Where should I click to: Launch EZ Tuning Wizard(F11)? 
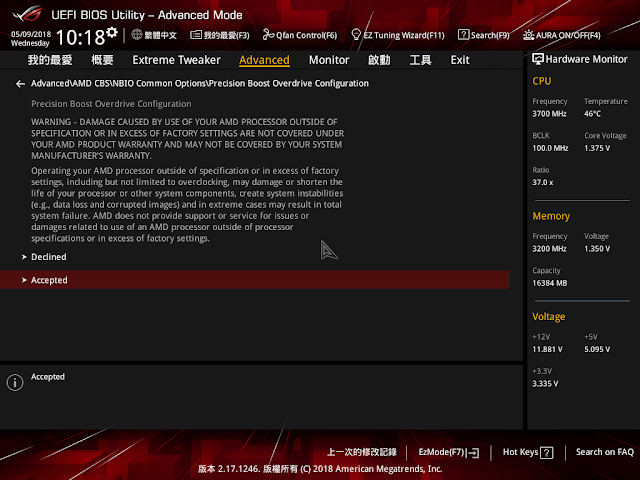tap(404, 35)
